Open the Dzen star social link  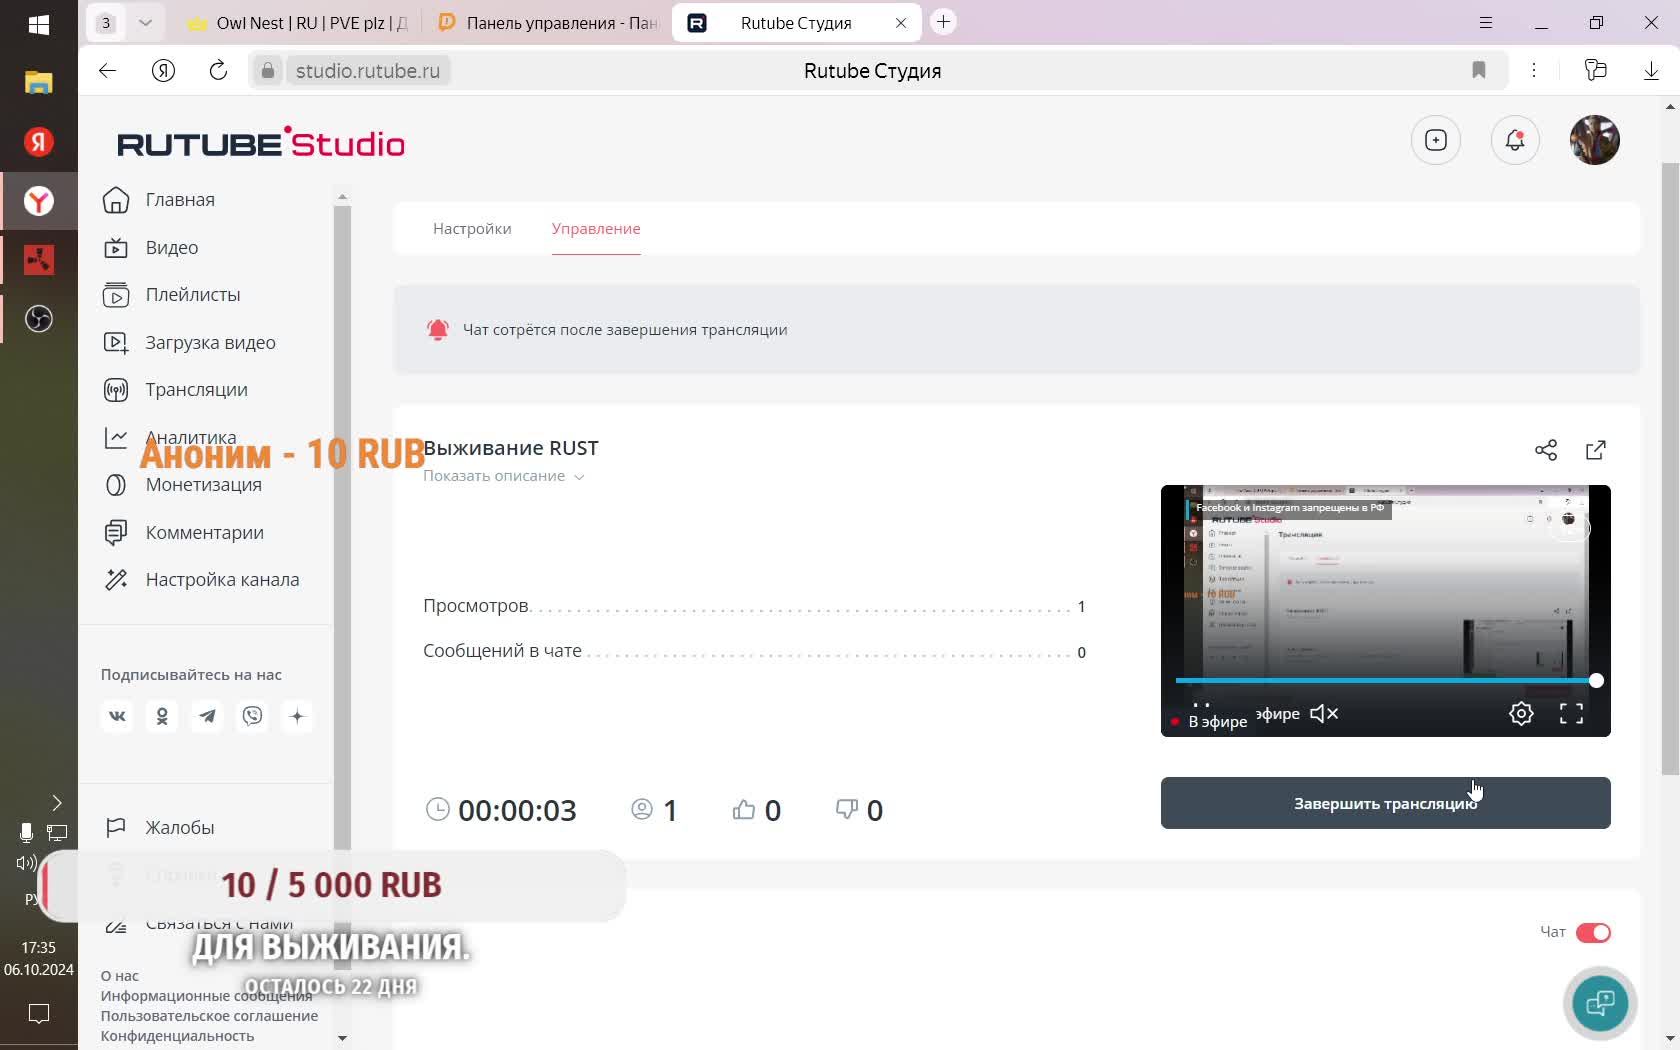point(298,716)
